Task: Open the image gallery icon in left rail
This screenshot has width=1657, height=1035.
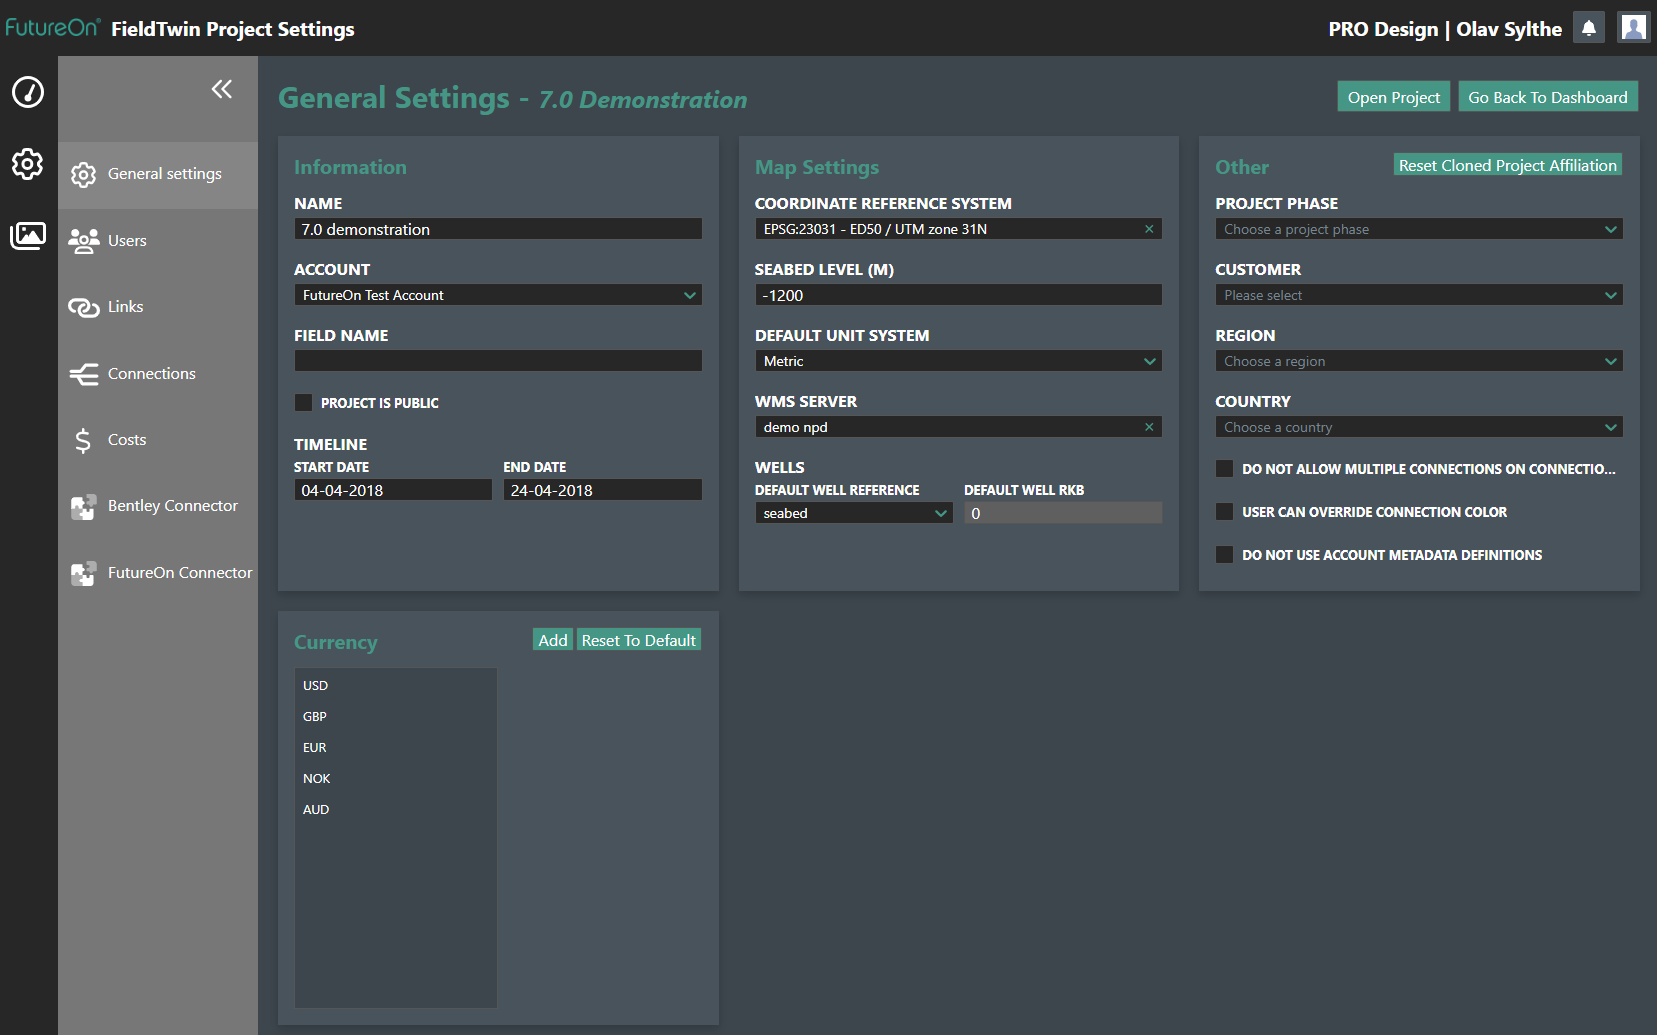Action: pyautogui.click(x=28, y=236)
